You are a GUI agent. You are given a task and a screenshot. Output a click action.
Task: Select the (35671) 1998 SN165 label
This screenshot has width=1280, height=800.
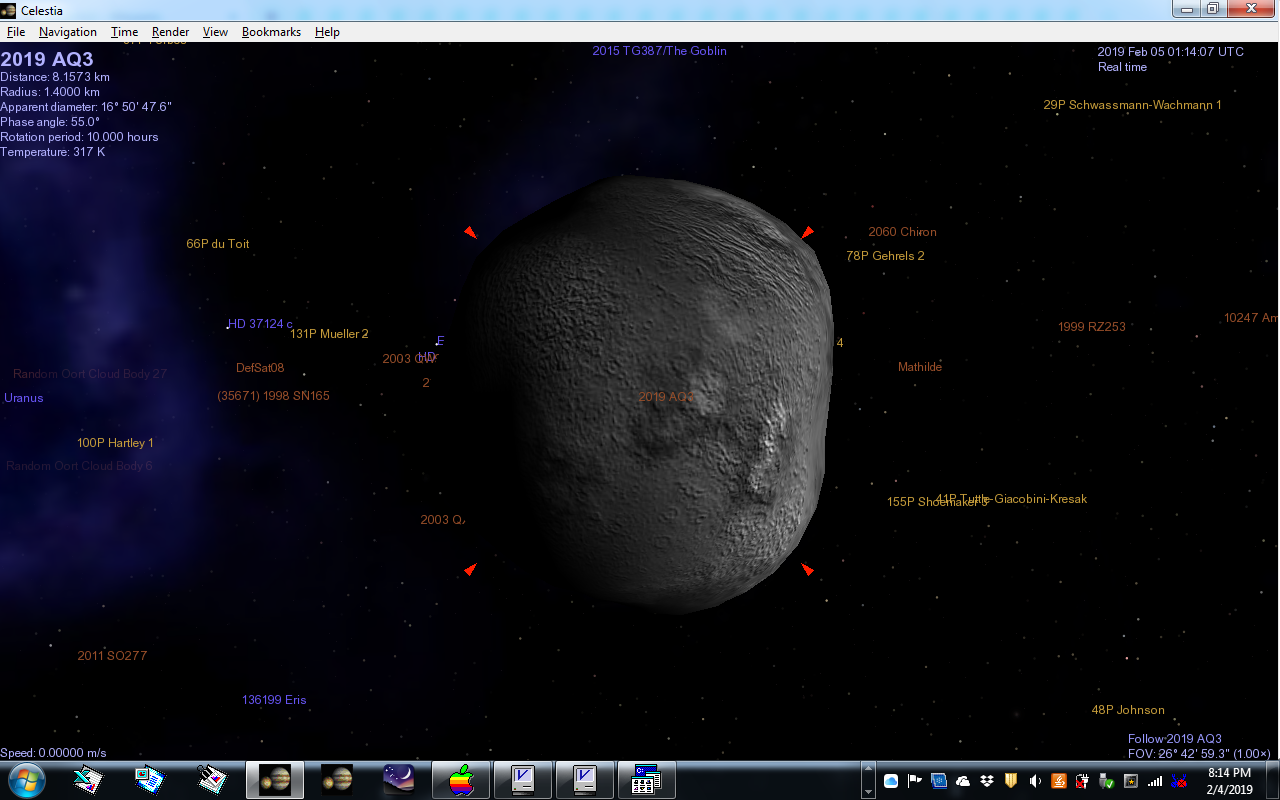click(273, 396)
